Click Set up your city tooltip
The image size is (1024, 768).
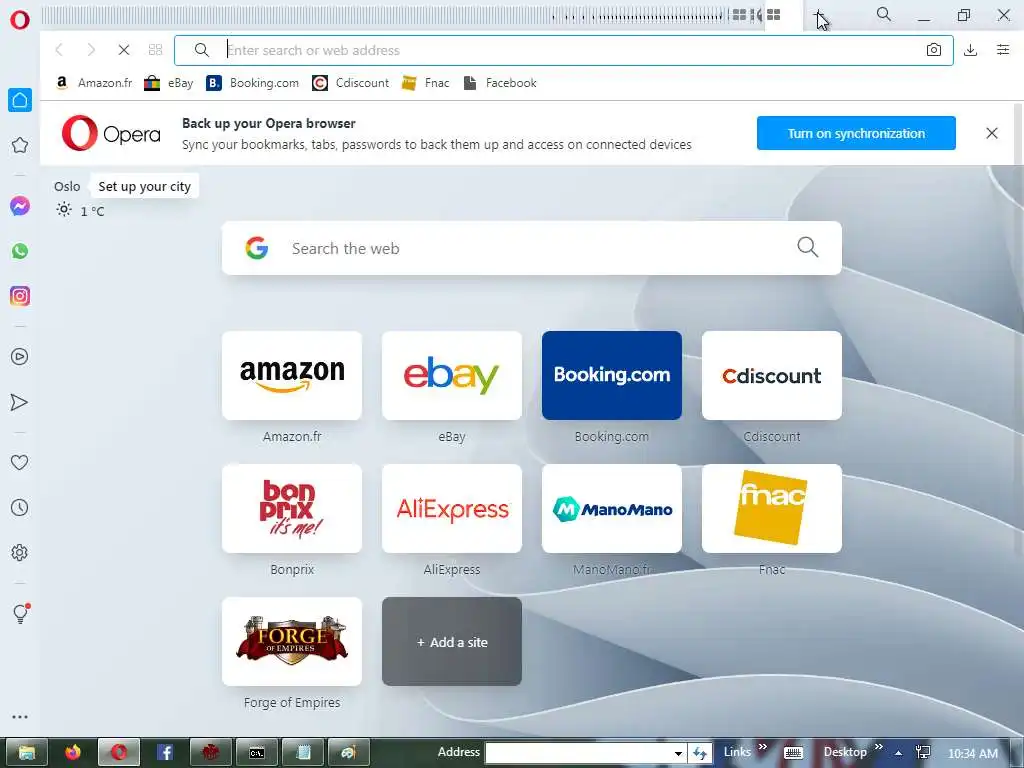tap(144, 187)
